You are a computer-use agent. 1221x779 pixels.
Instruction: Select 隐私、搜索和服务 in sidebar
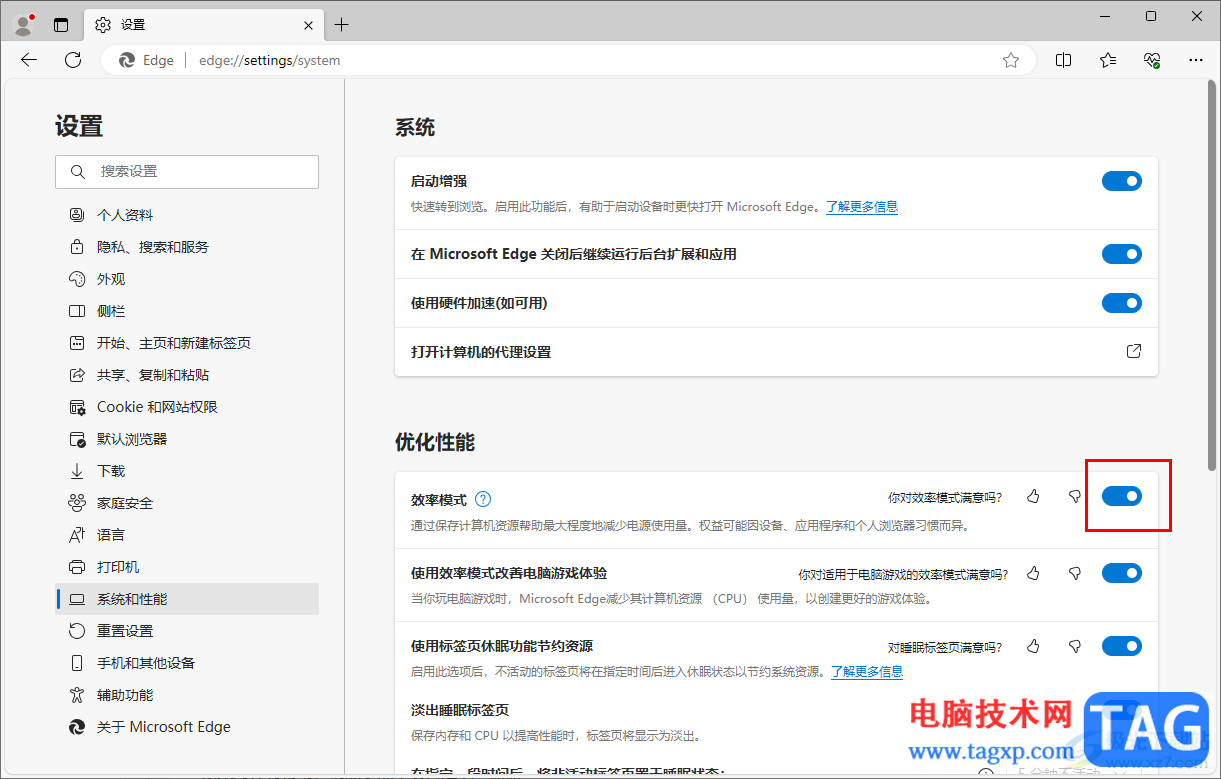[x=152, y=247]
